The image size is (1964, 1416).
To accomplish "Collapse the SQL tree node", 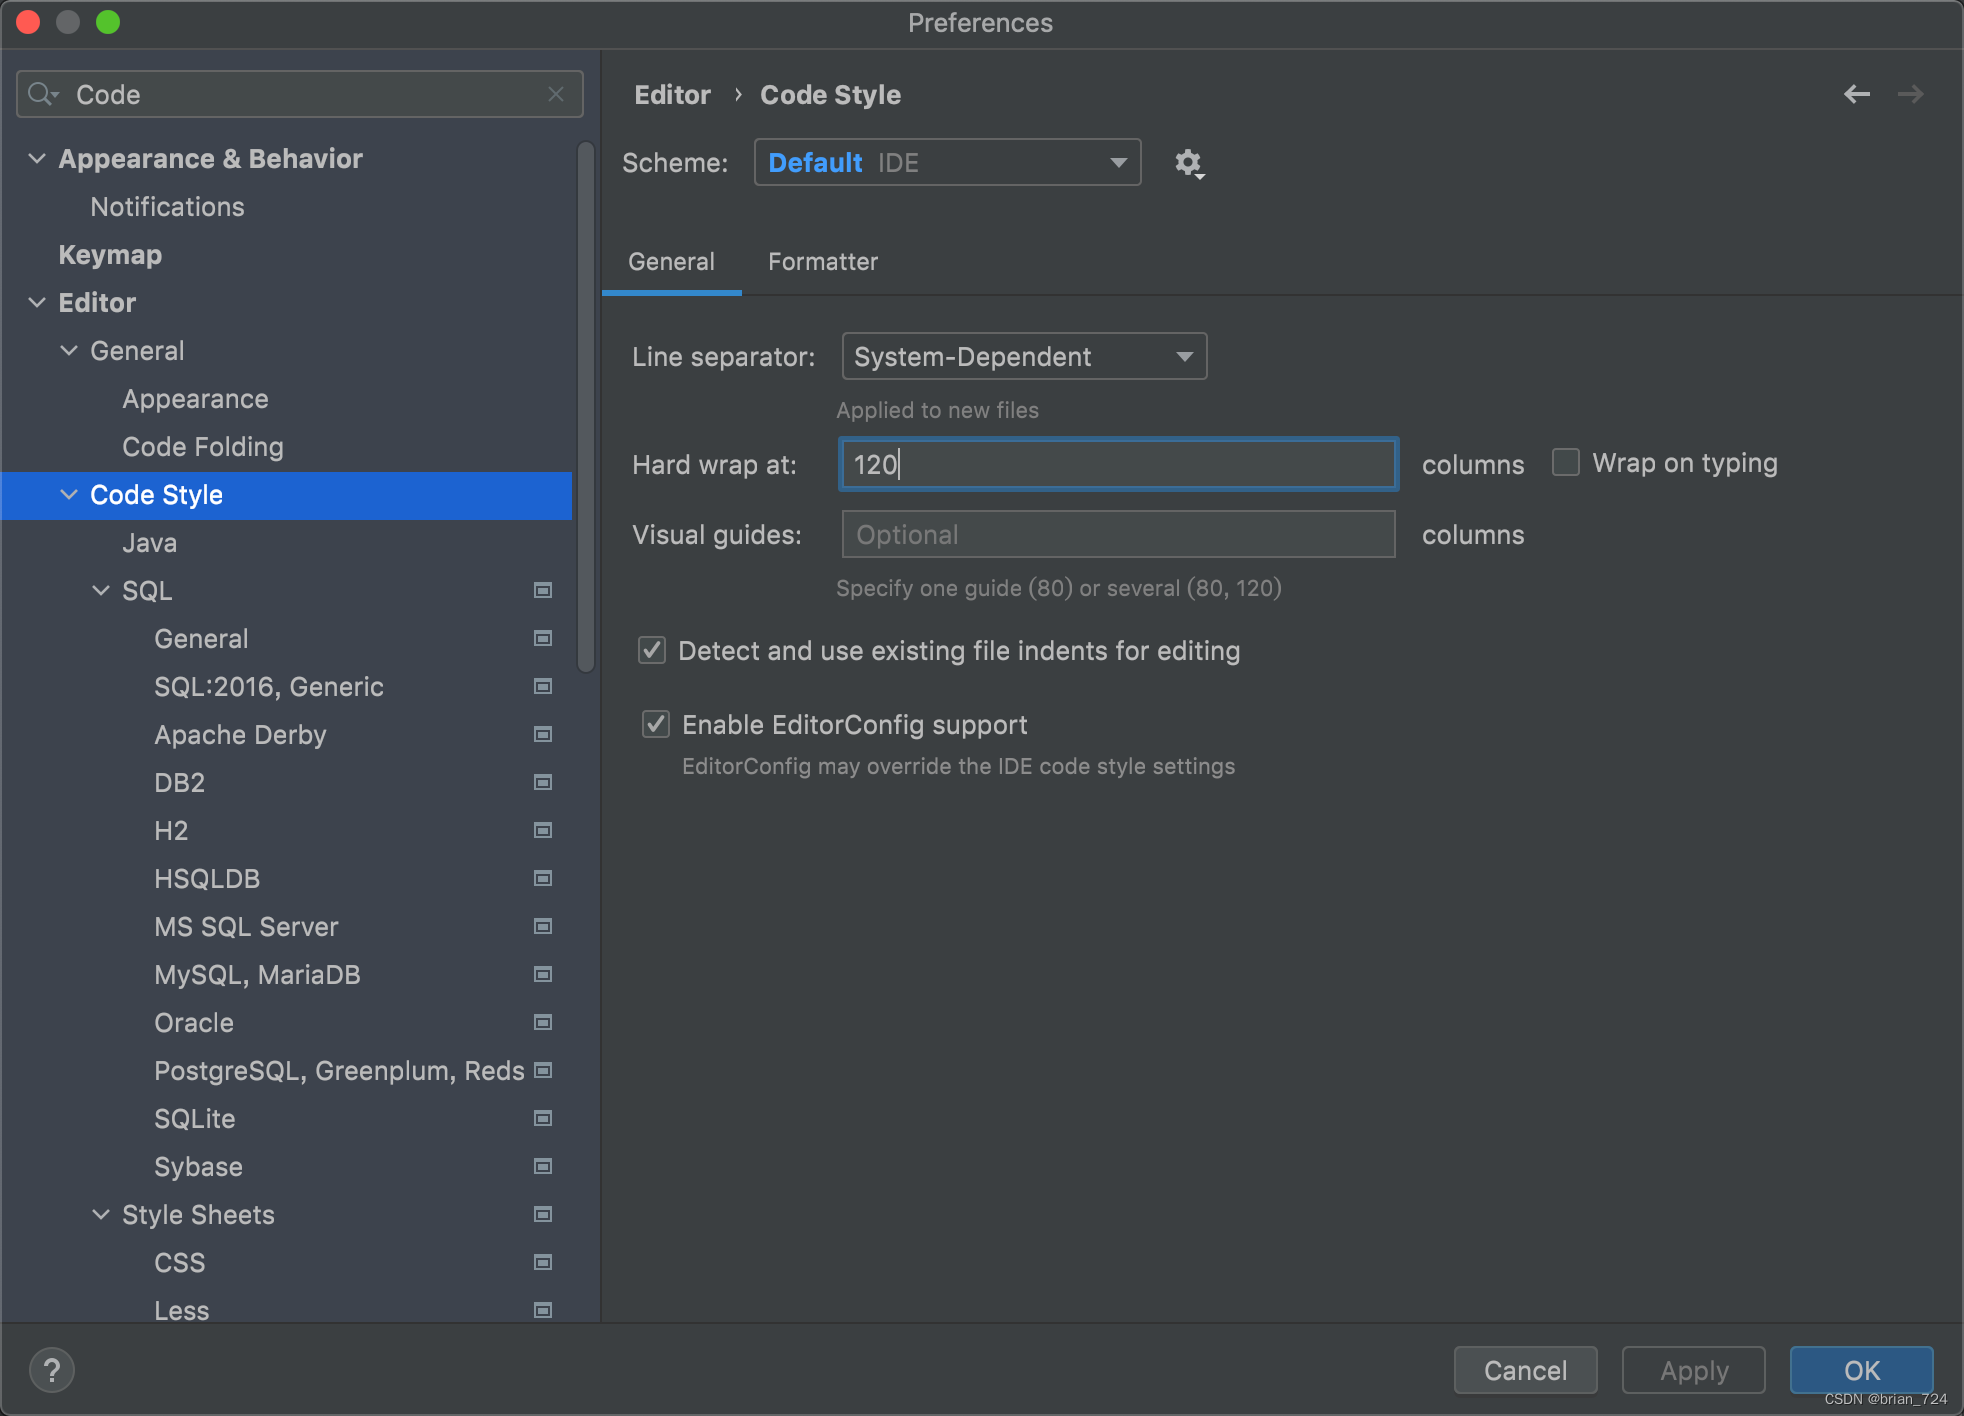I will pyautogui.click(x=101, y=591).
